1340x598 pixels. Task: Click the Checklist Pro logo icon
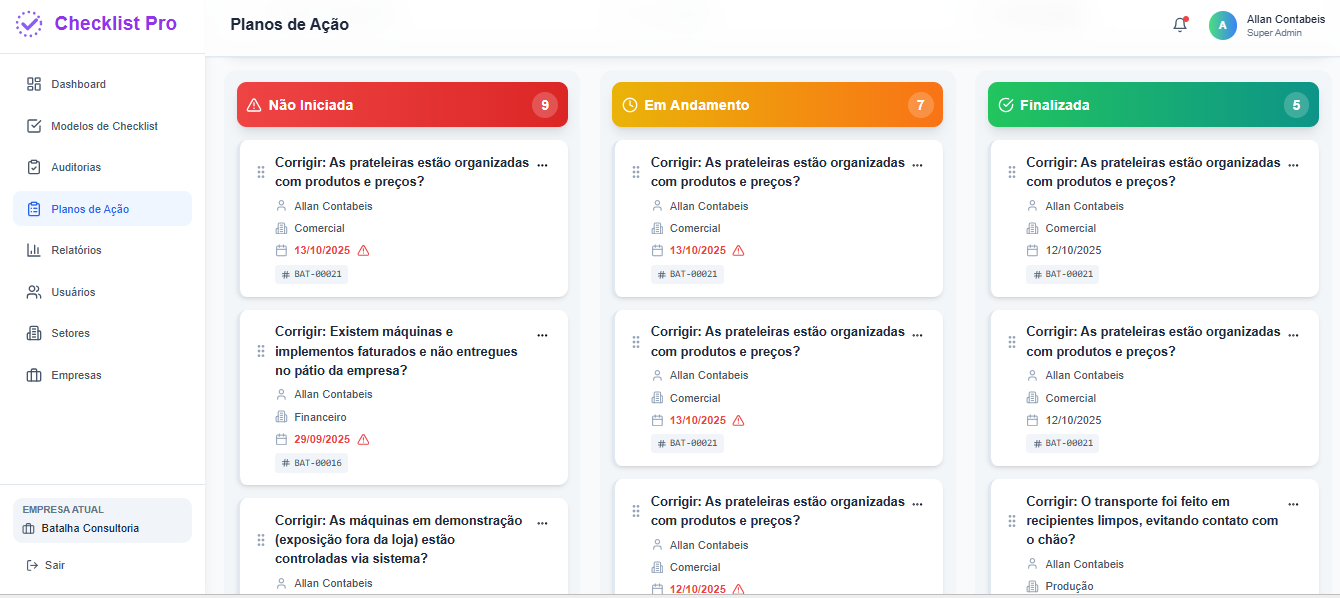click(30, 24)
